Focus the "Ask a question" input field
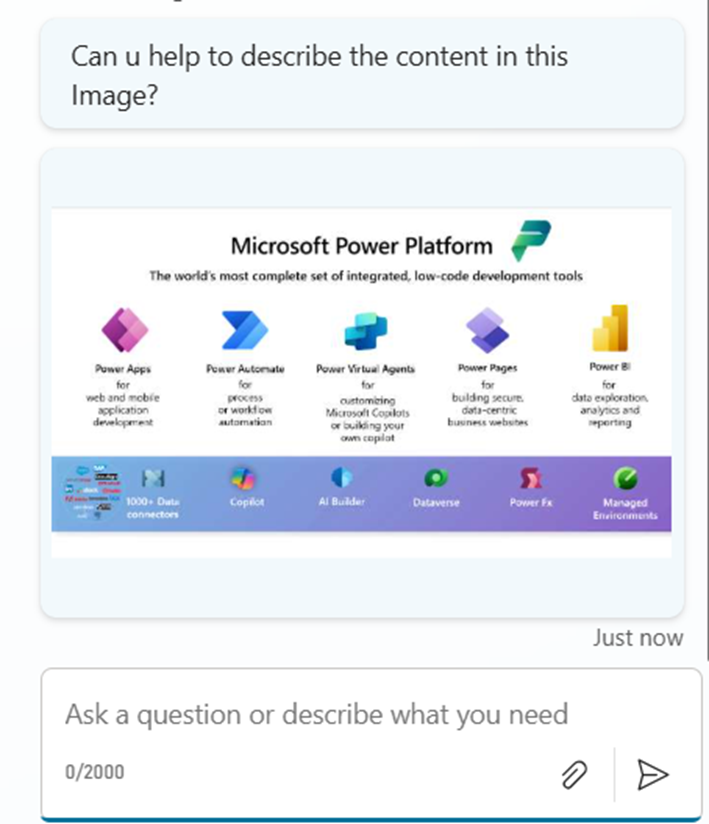 (317, 715)
